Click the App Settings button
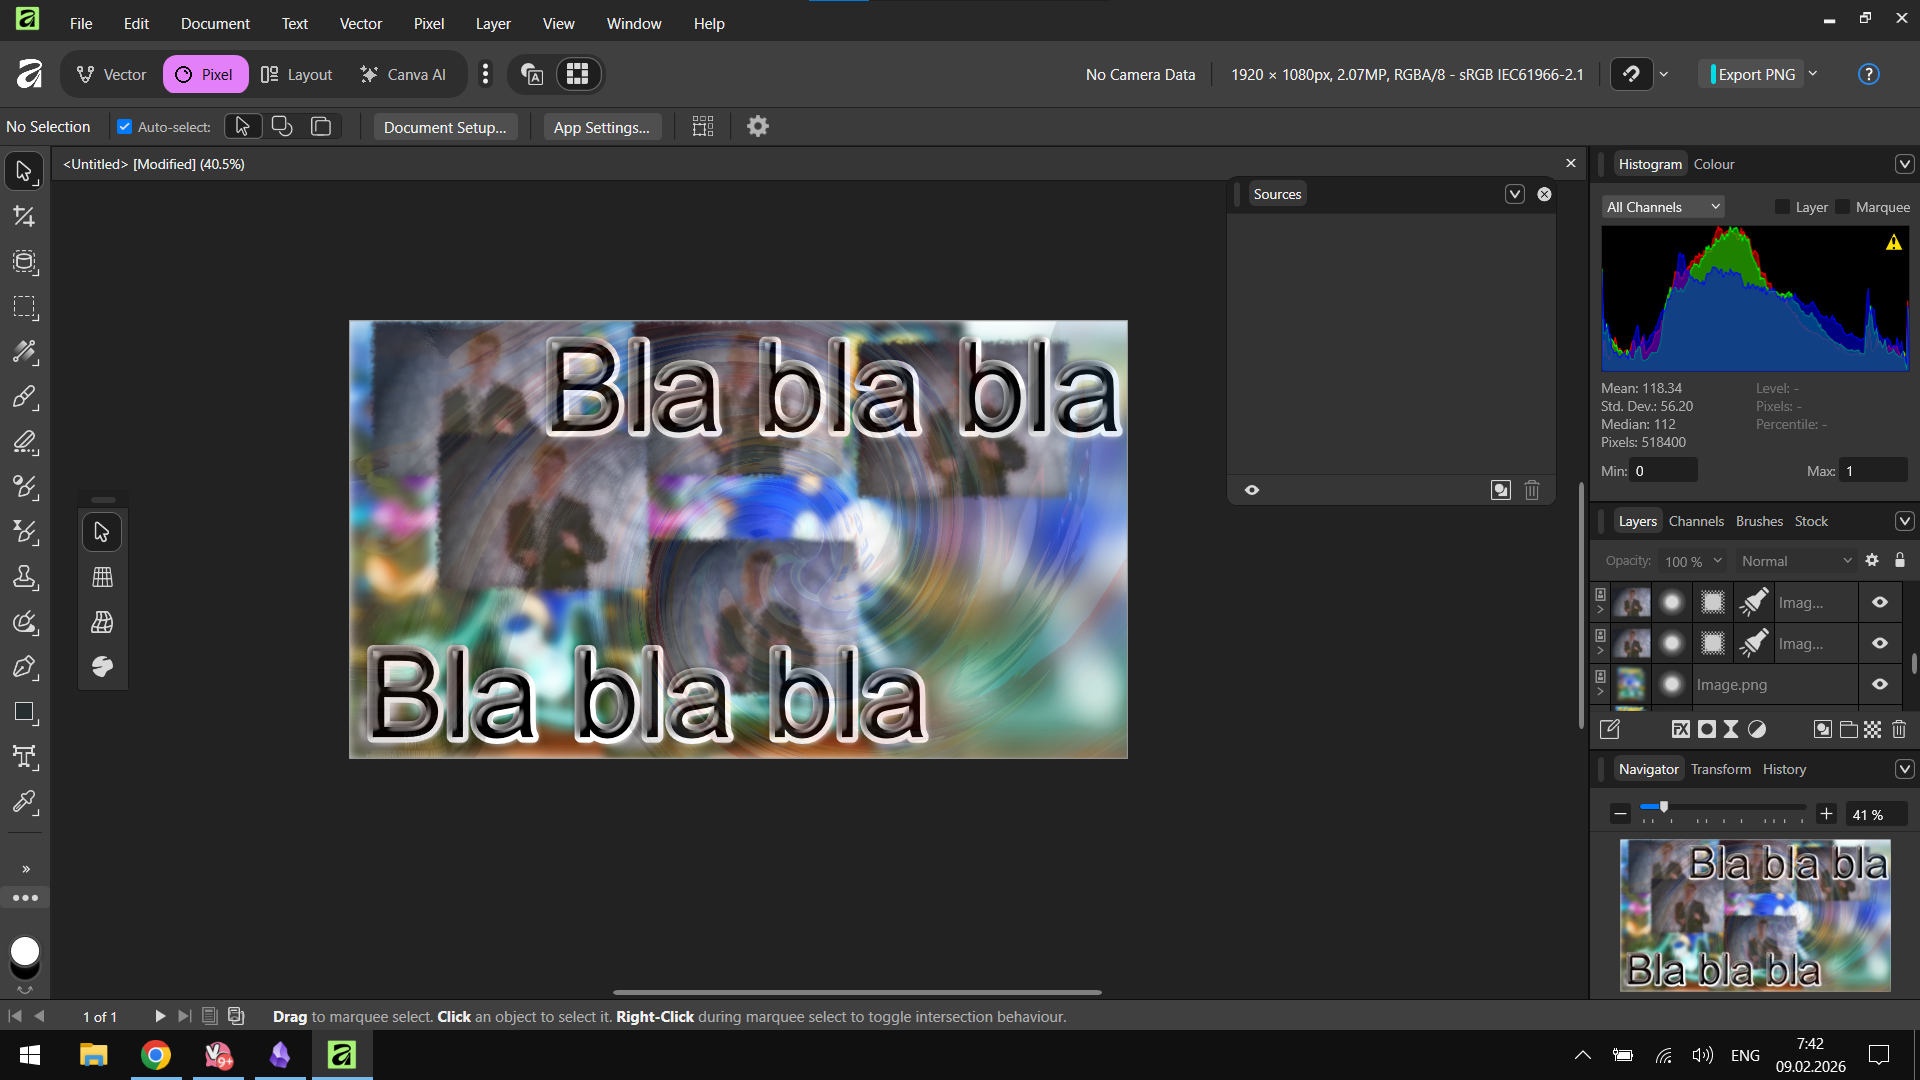This screenshot has height=1080, width=1920. click(x=601, y=127)
